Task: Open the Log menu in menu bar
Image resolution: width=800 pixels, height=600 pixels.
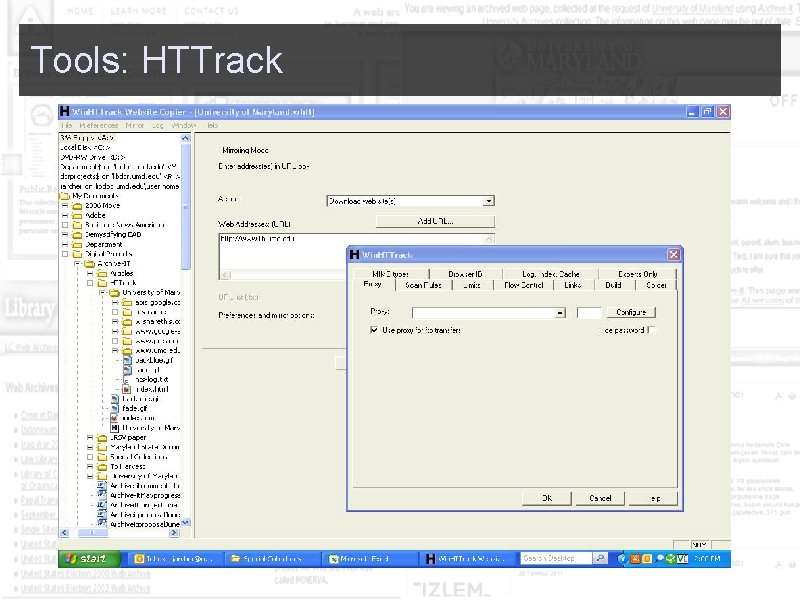Action: click(x=158, y=125)
